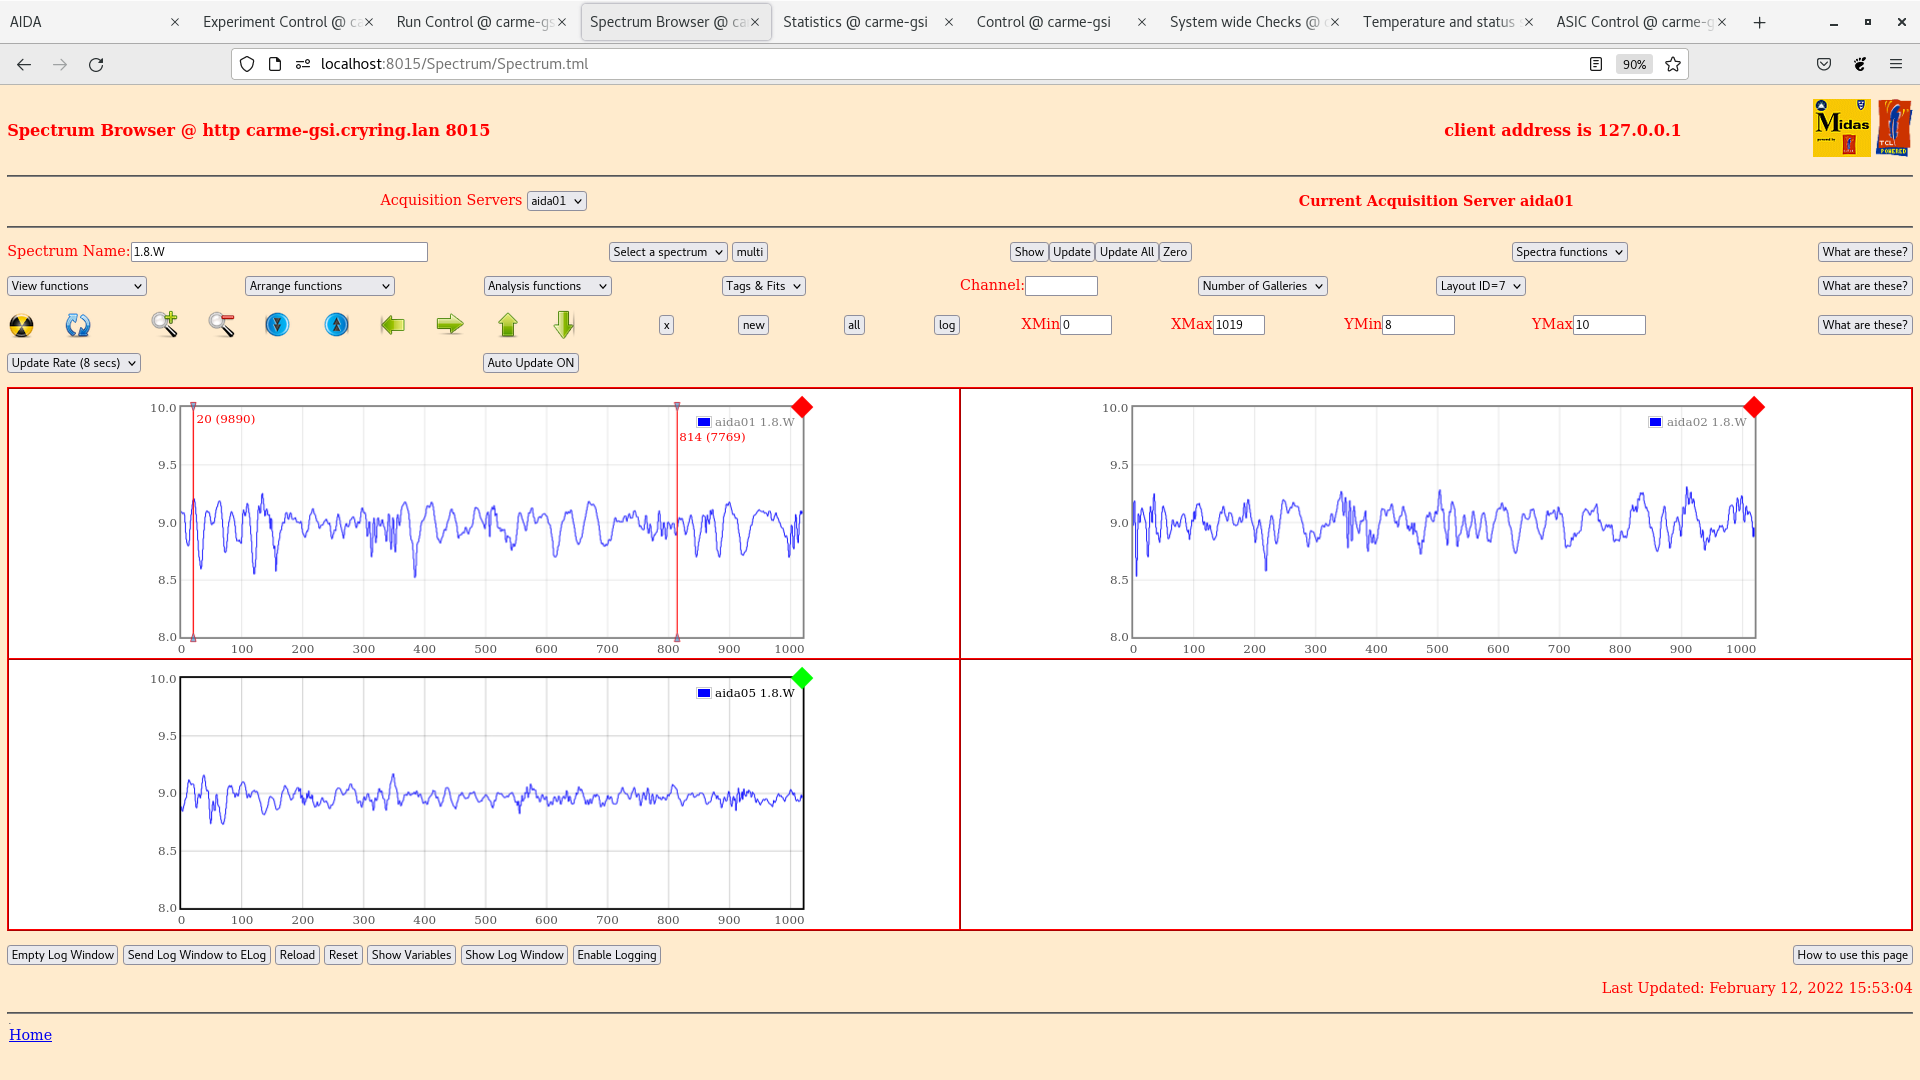1920x1080 pixels.
Task: Open the Acquisition Servers dropdown
Action: pos(556,200)
